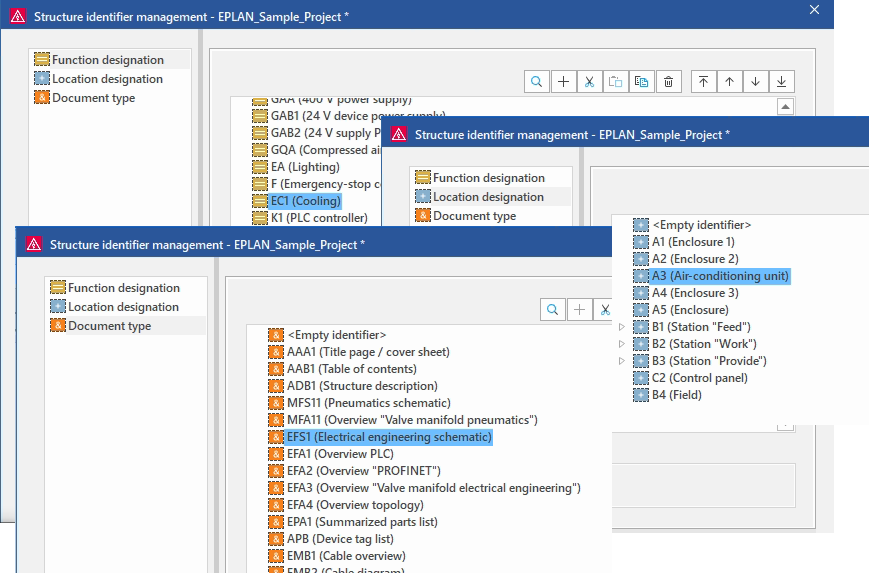This screenshot has height=573, width=869.
Task: Click the search magnifier above the document type list
Action: pyautogui.click(x=553, y=310)
